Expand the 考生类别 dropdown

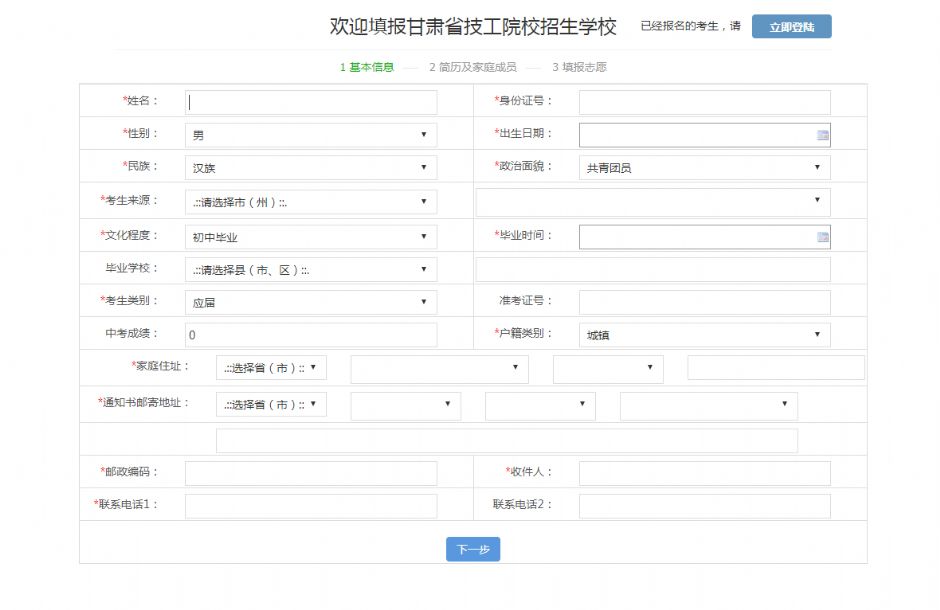[x=310, y=303]
